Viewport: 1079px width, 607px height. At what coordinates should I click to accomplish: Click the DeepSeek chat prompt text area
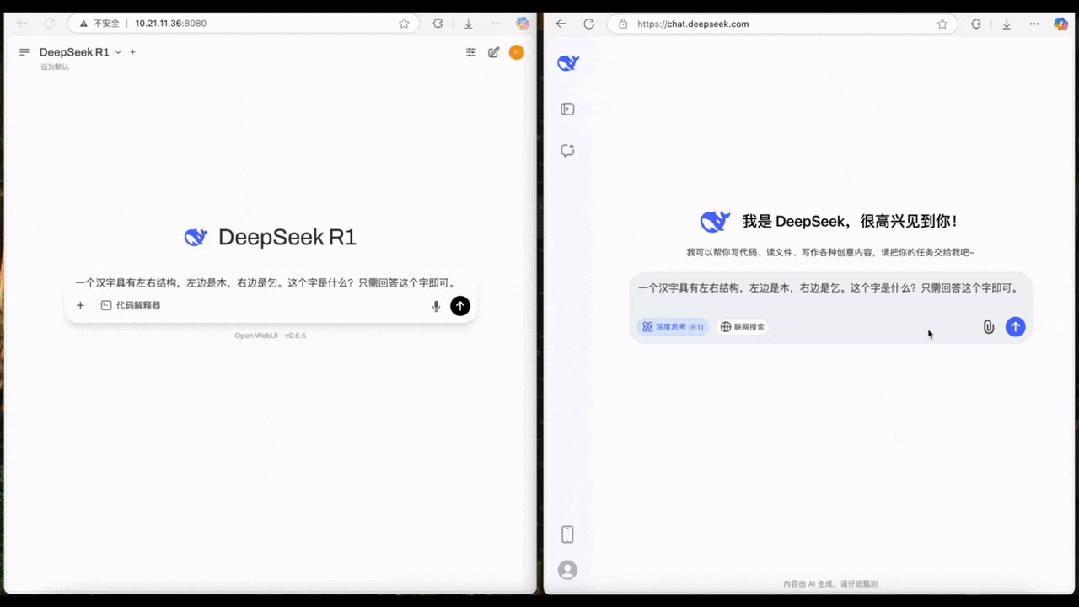point(829,289)
